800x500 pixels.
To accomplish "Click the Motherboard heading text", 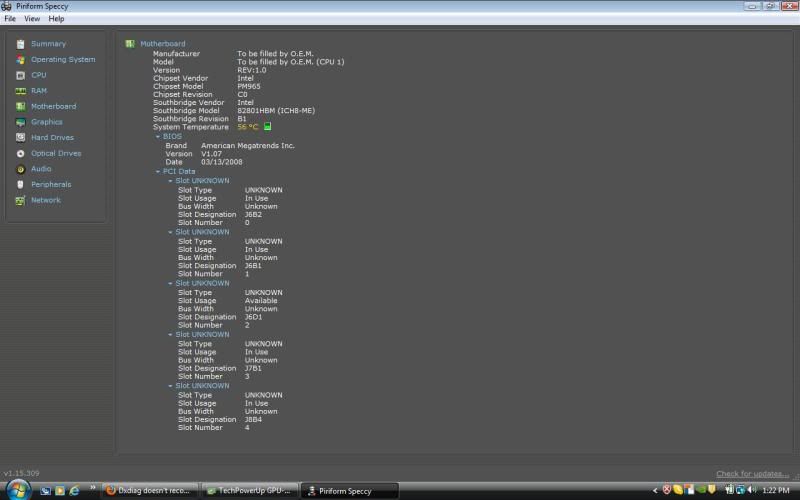I will [x=163, y=44].
